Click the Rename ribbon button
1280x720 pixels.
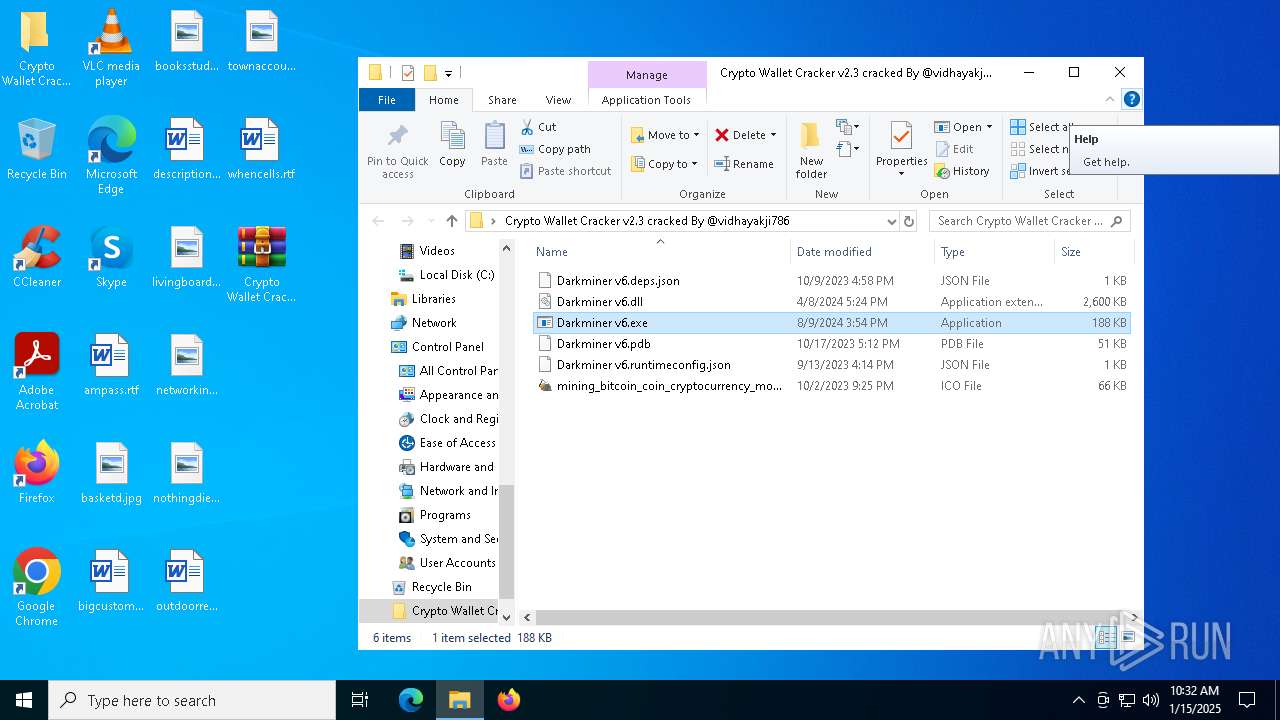click(744, 164)
